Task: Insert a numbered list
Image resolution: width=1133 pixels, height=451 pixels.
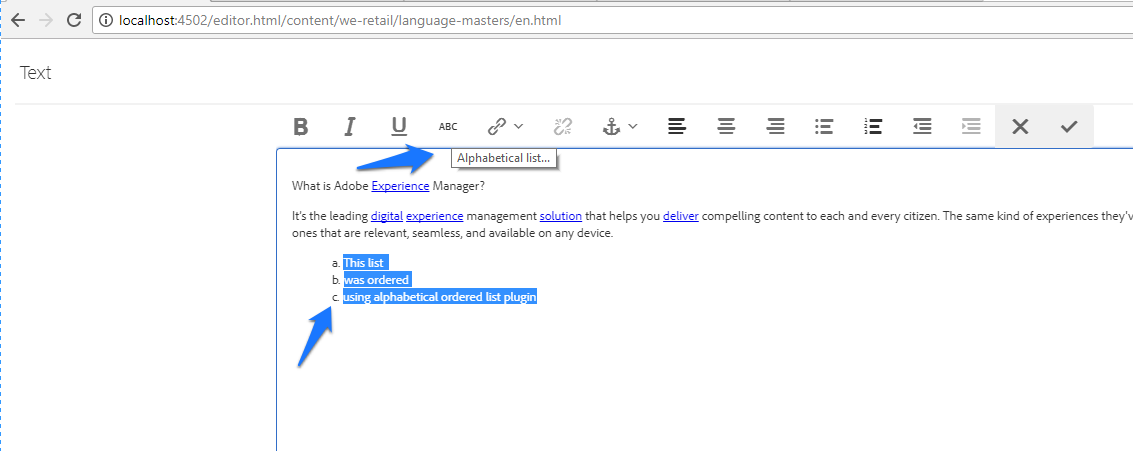Action: 873,126
